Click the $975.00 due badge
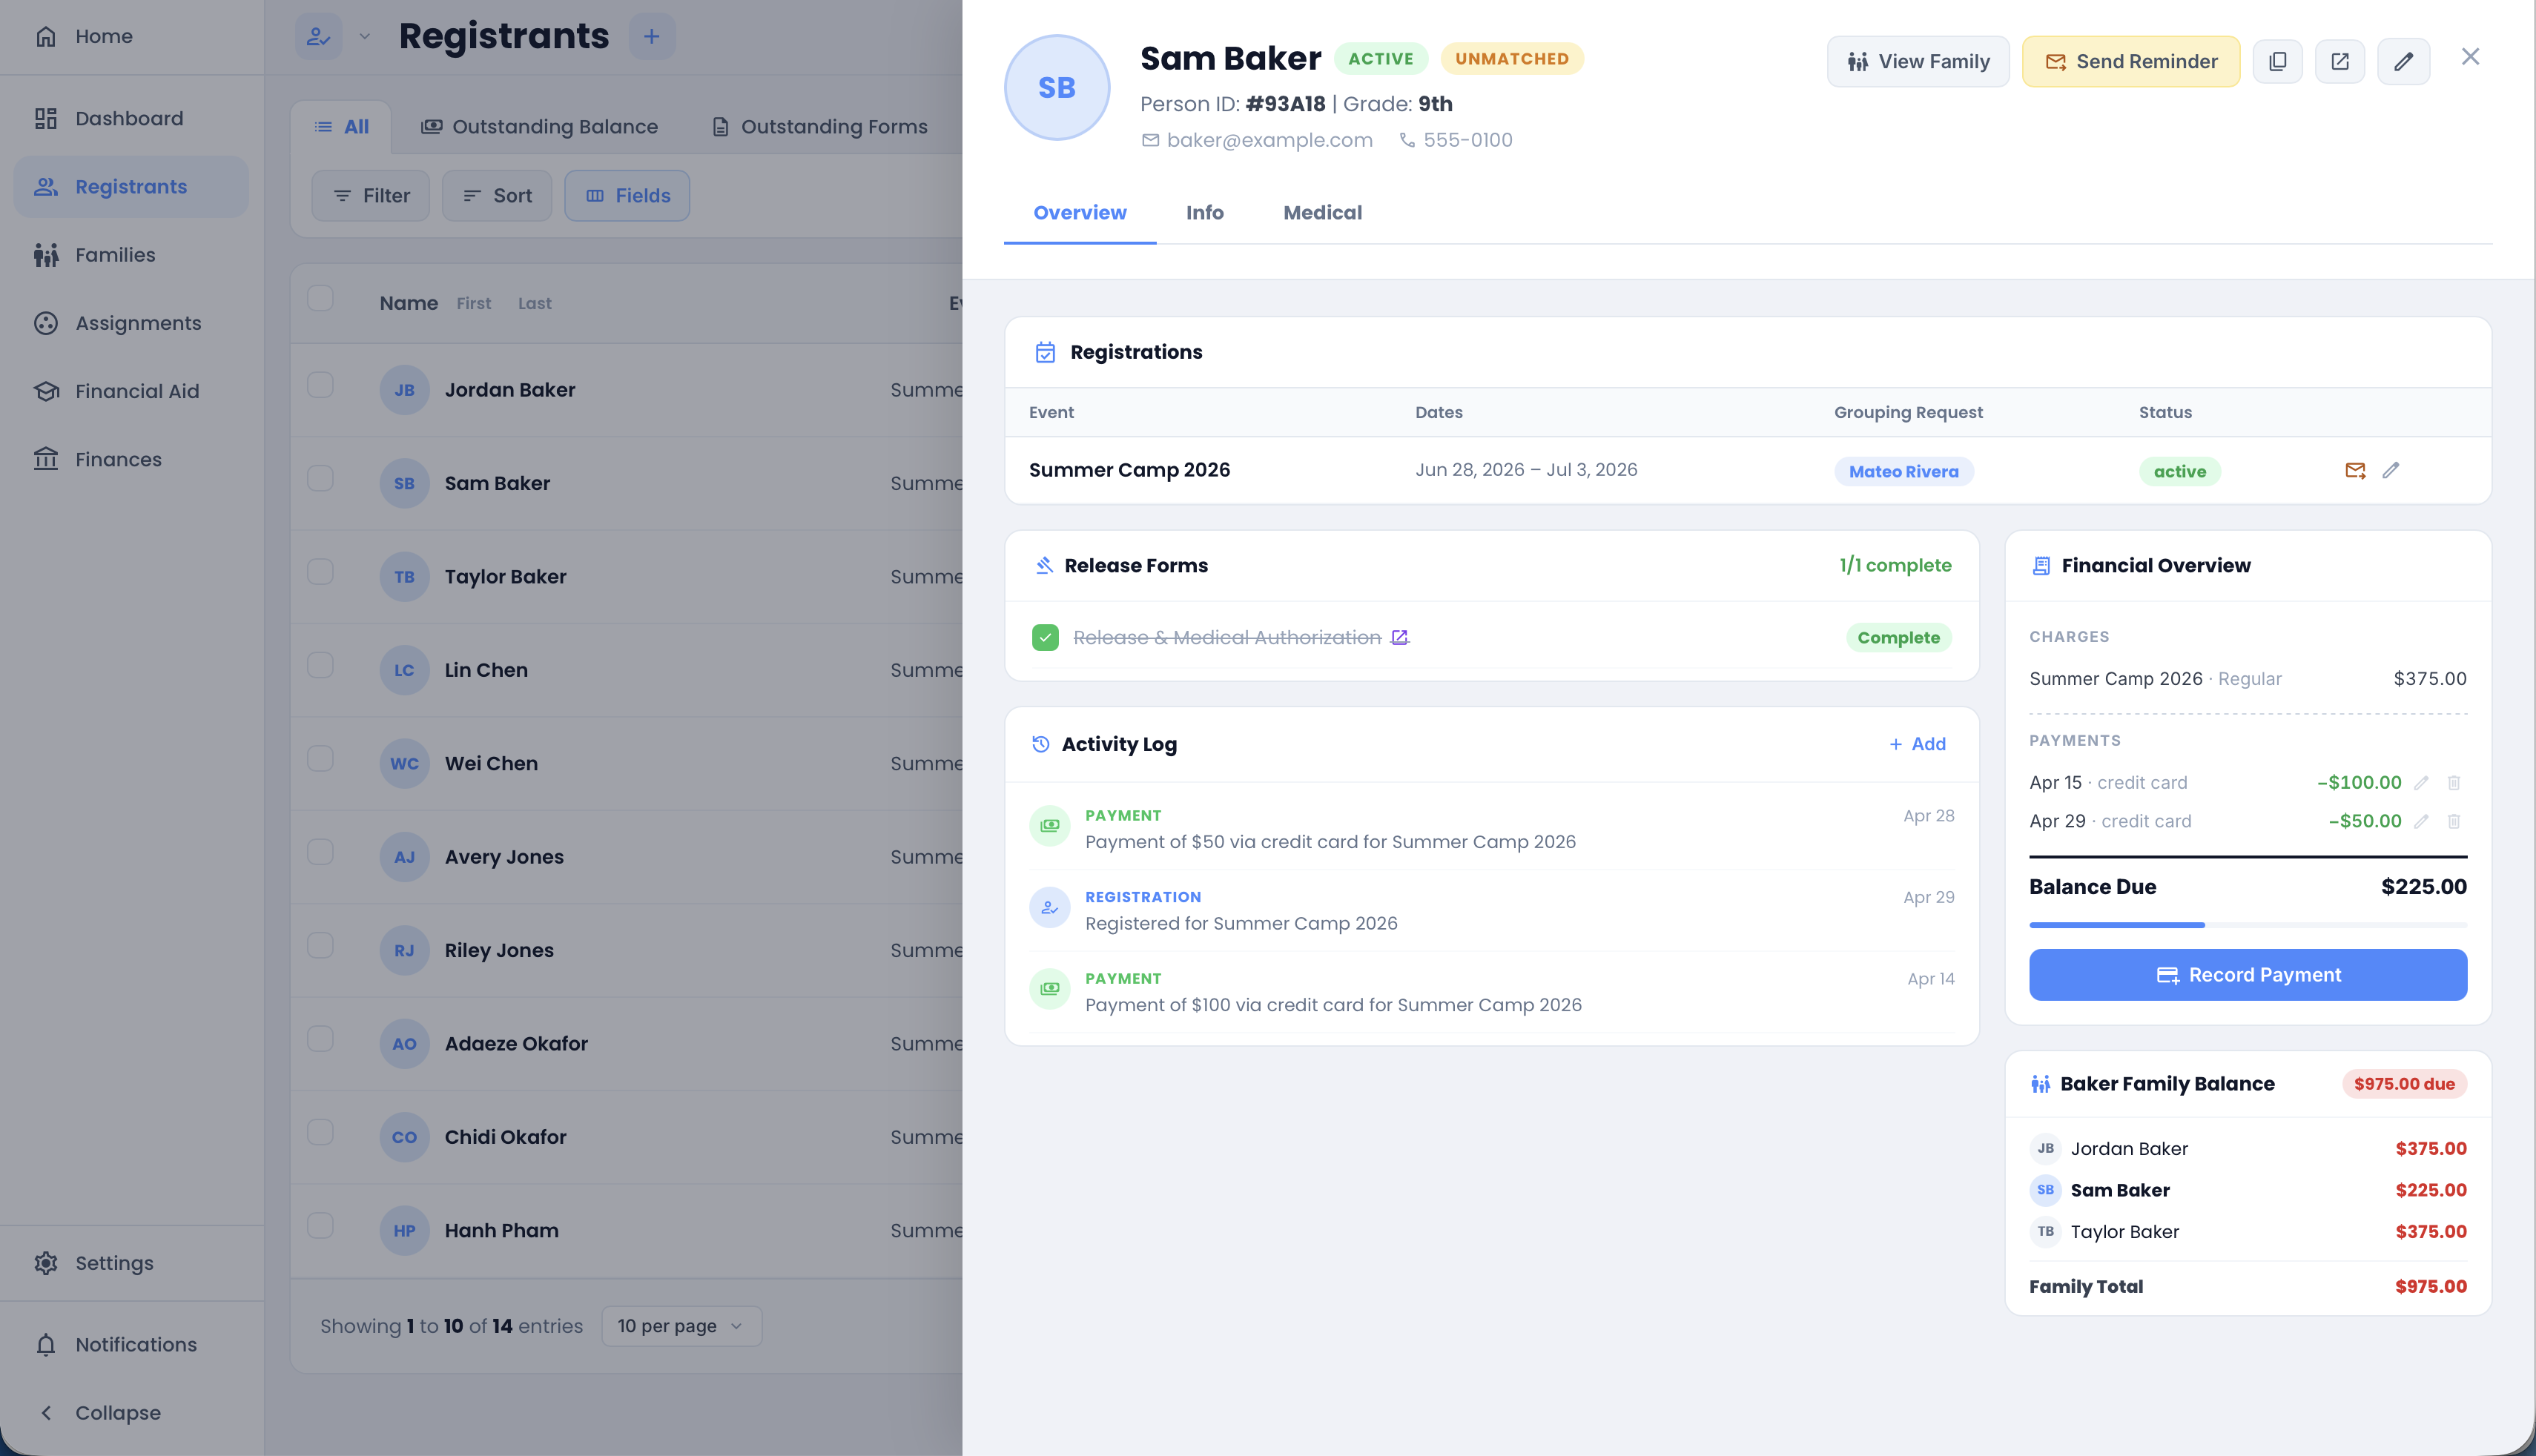The height and width of the screenshot is (1456, 2536). (2404, 1084)
